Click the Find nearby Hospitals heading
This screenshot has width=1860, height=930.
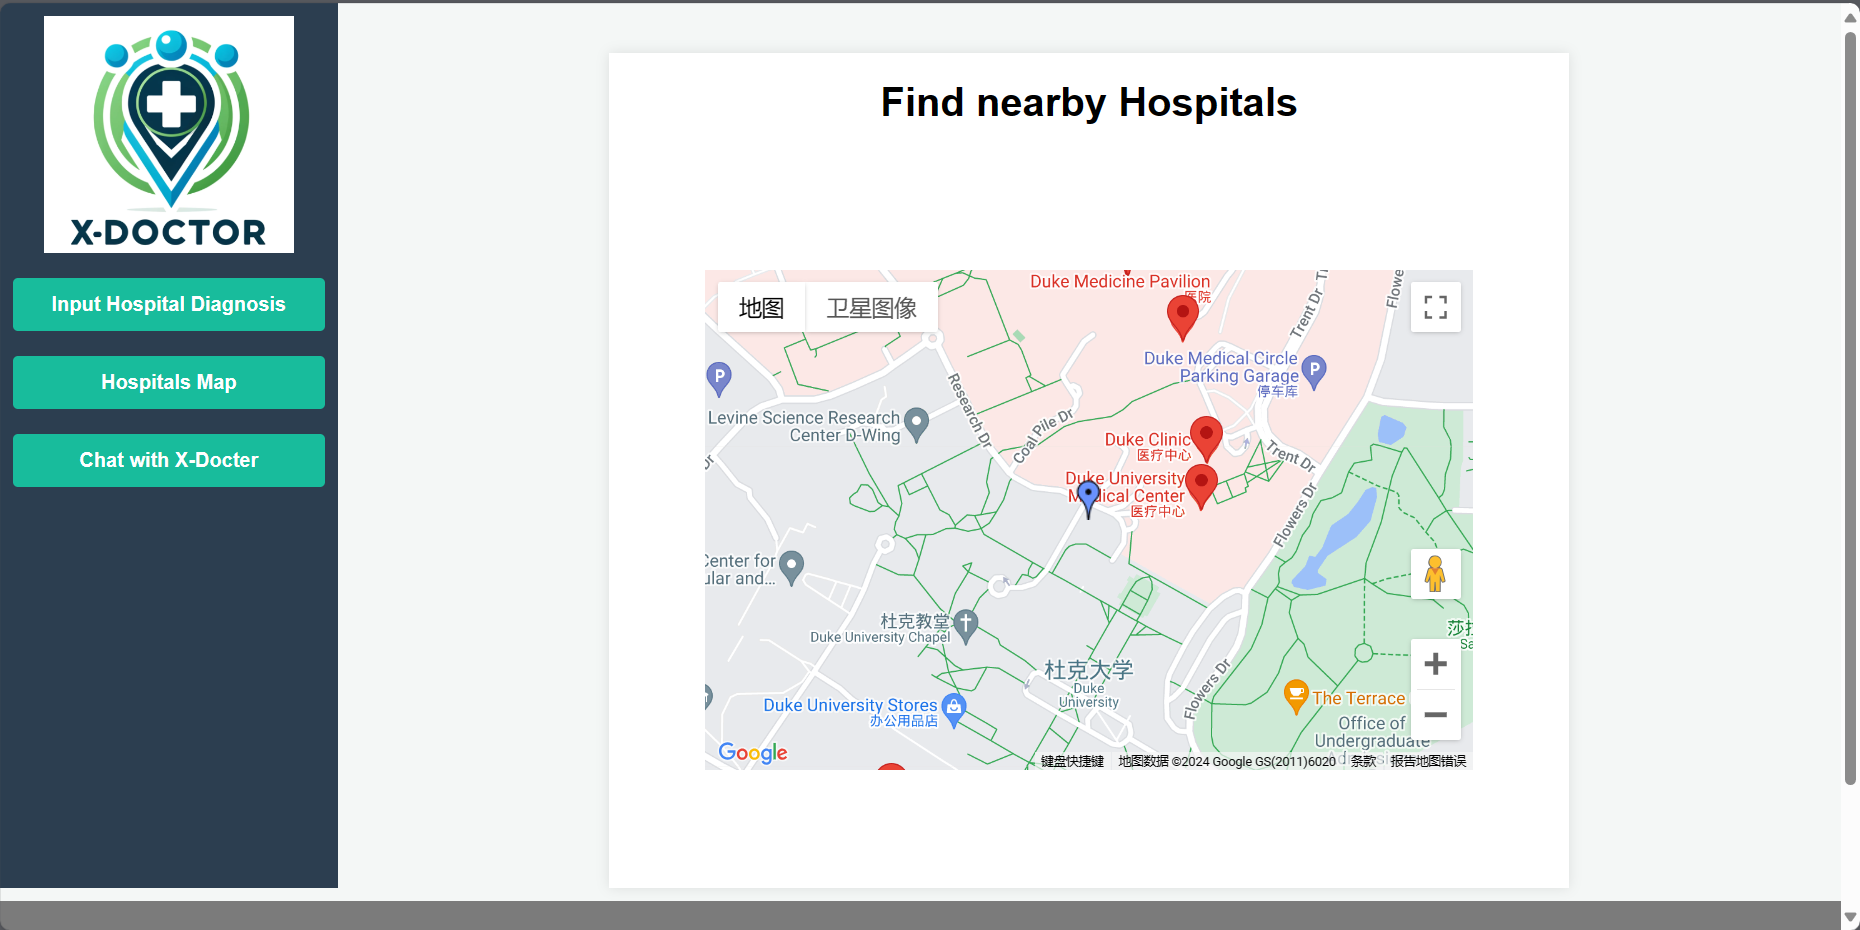click(x=1089, y=102)
